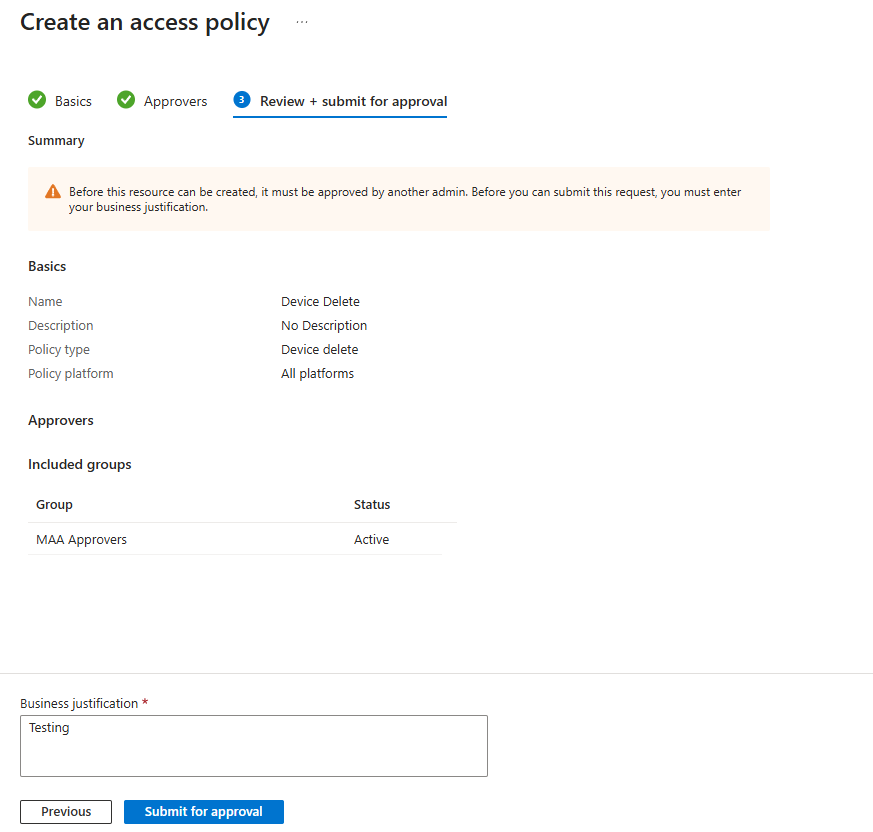Image resolution: width=873 pixels, height=832 pixels.
Task: Click the No Description value text
Action: click(324, 326)
